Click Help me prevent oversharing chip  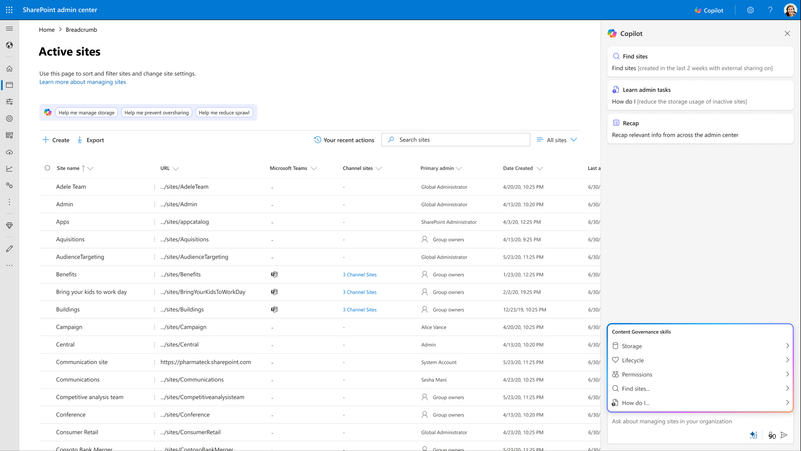tap(156, 112)
